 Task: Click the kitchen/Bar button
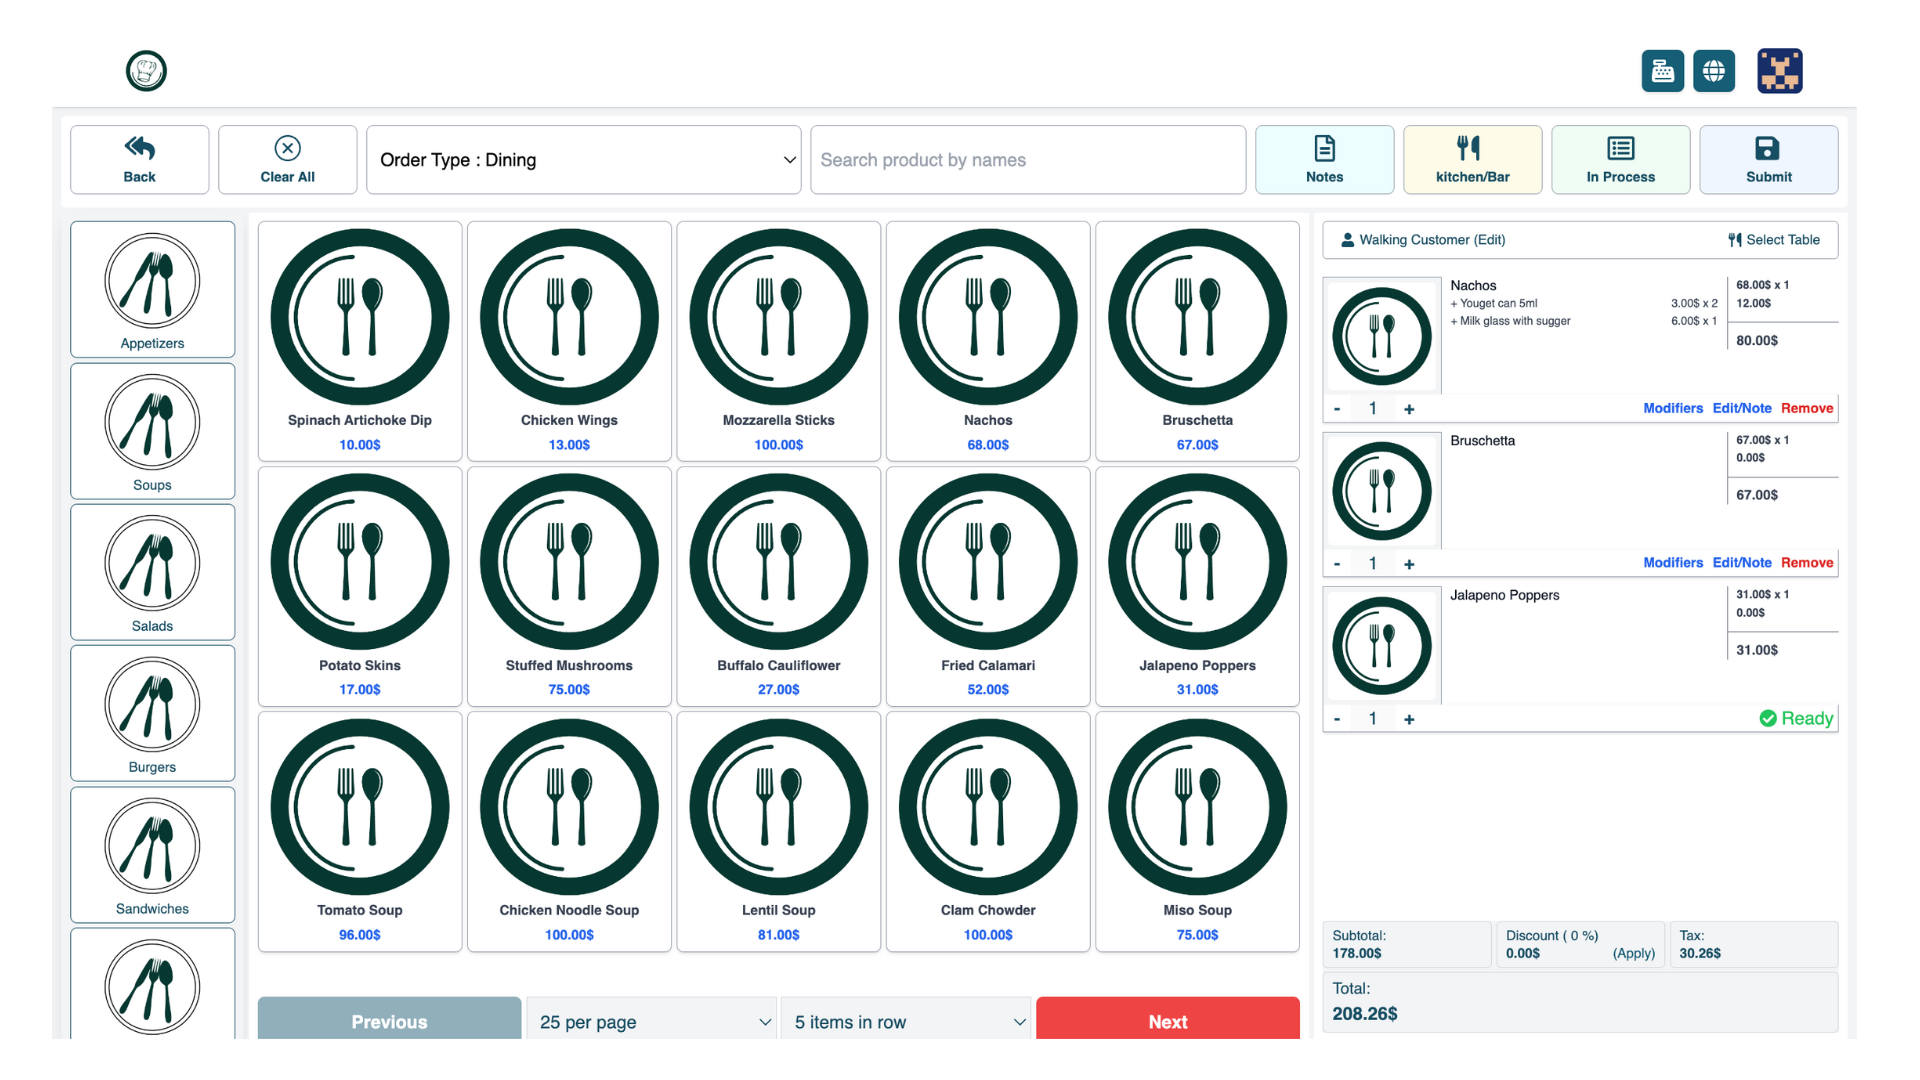(1472, 159)
